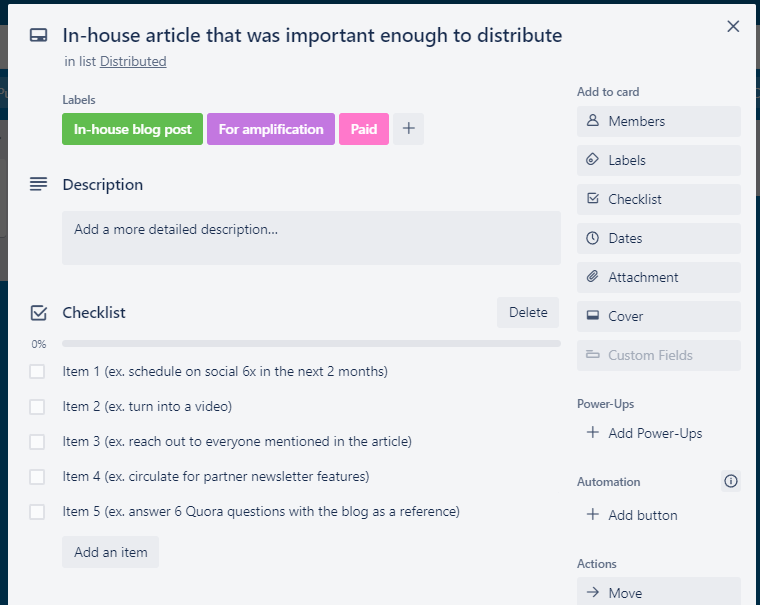Open Cover options from sidebar

click(x=659, y=317)
